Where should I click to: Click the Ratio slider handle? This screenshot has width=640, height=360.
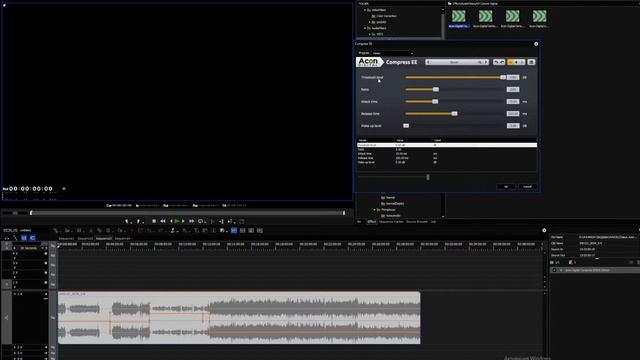[436, 89]
